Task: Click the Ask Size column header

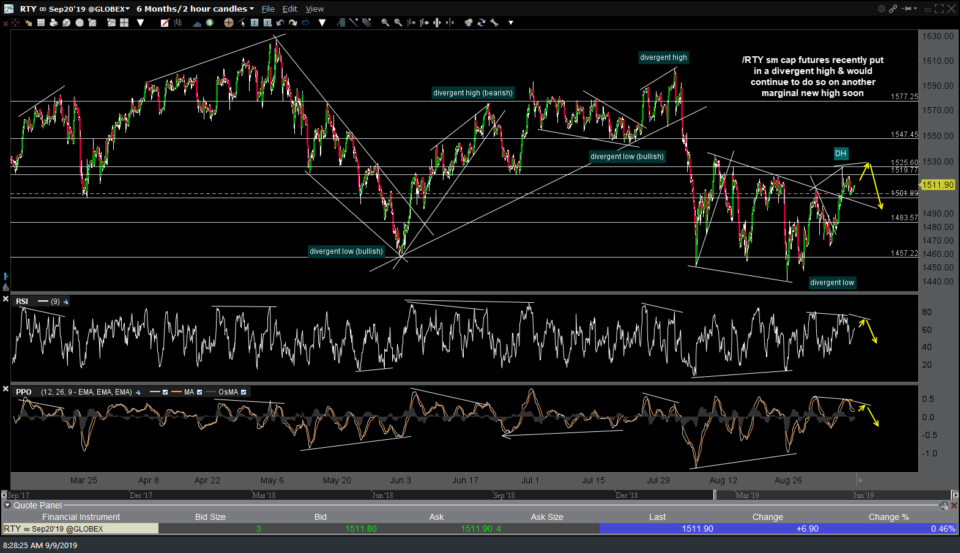Action: (547, 517)
